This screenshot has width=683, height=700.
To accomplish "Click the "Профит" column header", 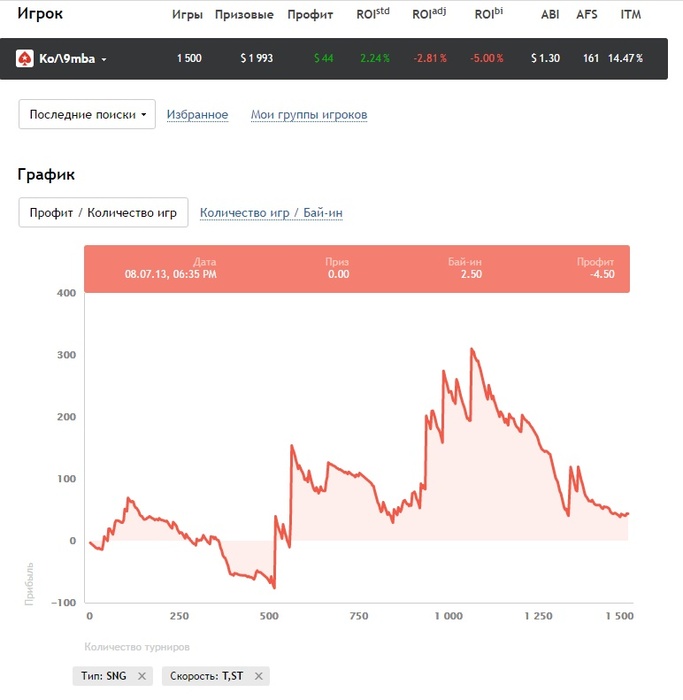I will coord(310,15).
